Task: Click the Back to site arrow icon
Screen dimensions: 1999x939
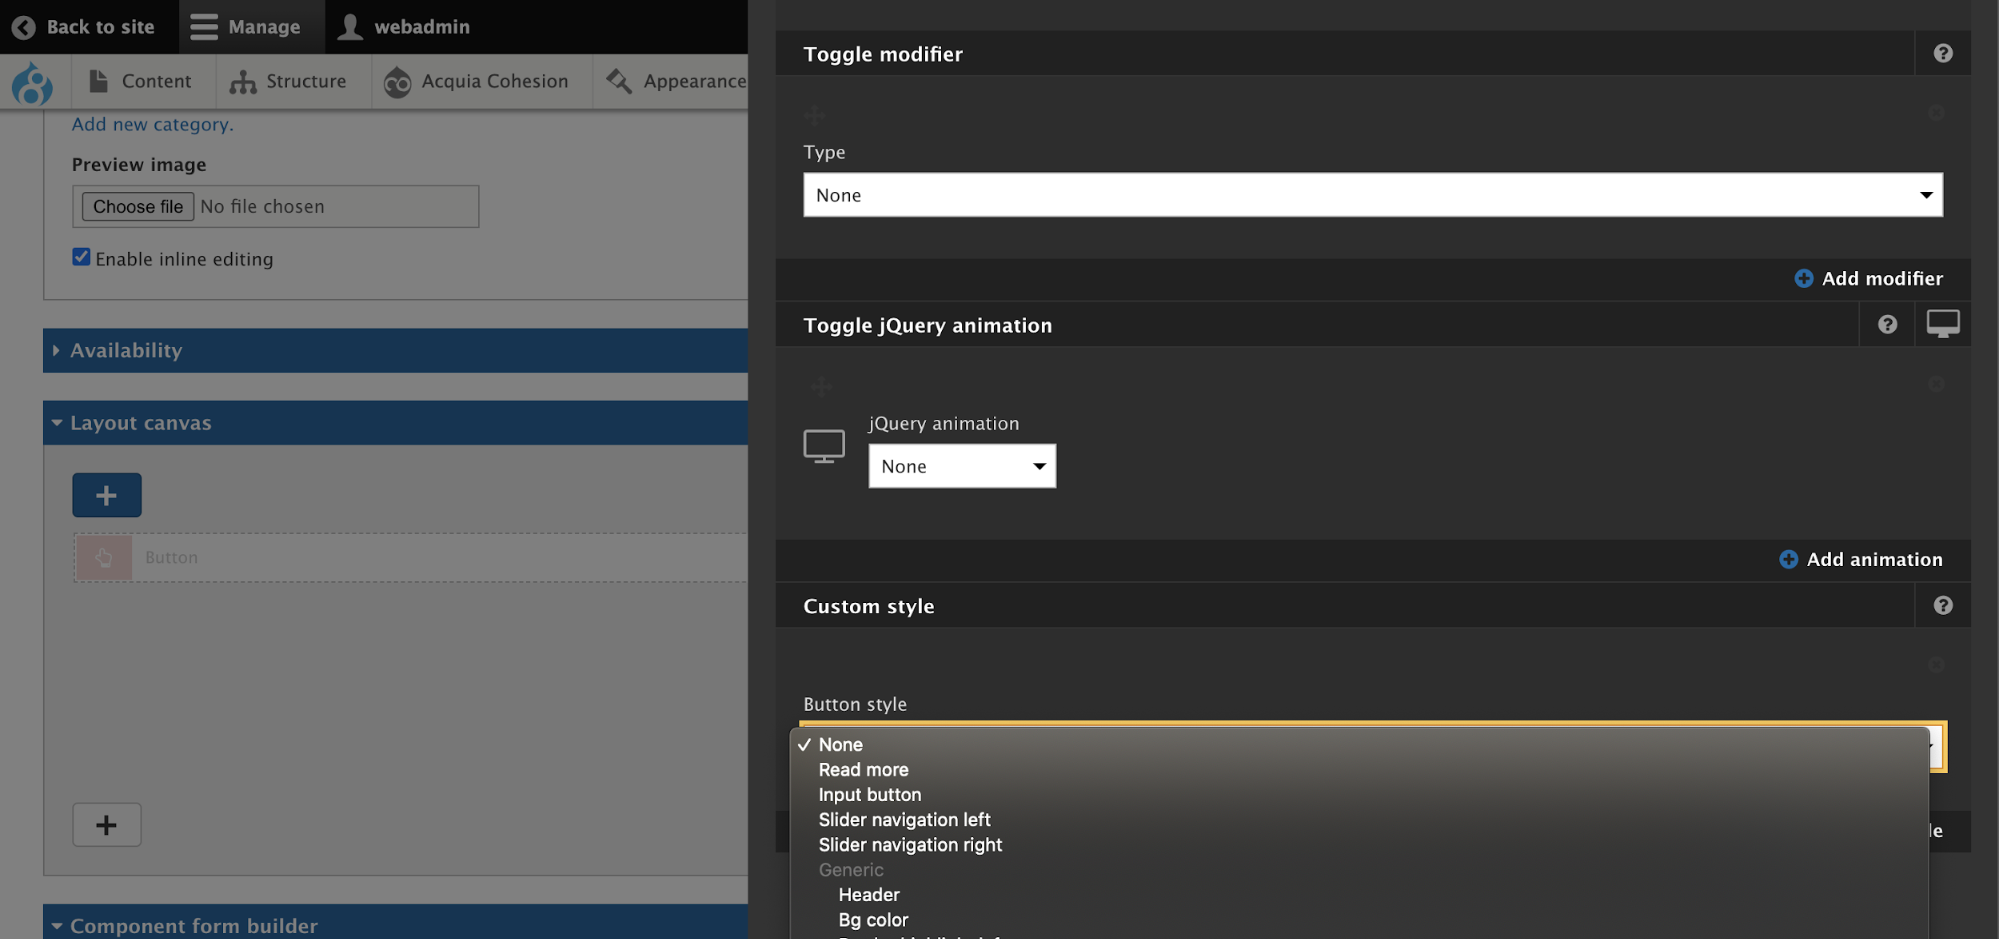Action: (23, 27)
